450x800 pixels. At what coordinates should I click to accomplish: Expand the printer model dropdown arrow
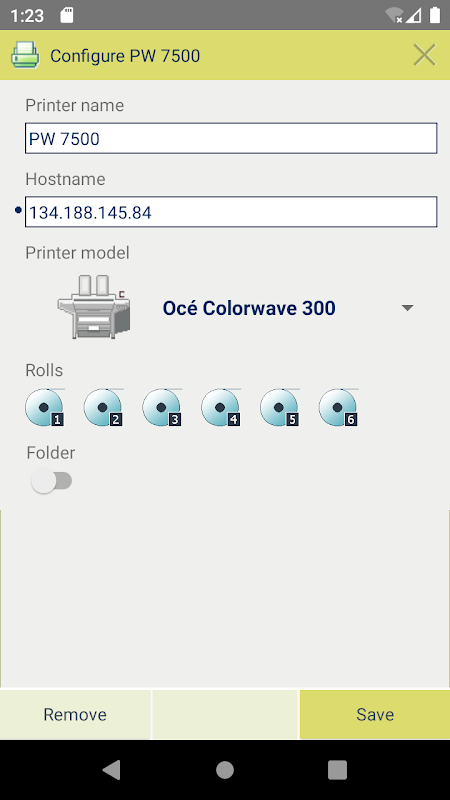pos(407,308)
